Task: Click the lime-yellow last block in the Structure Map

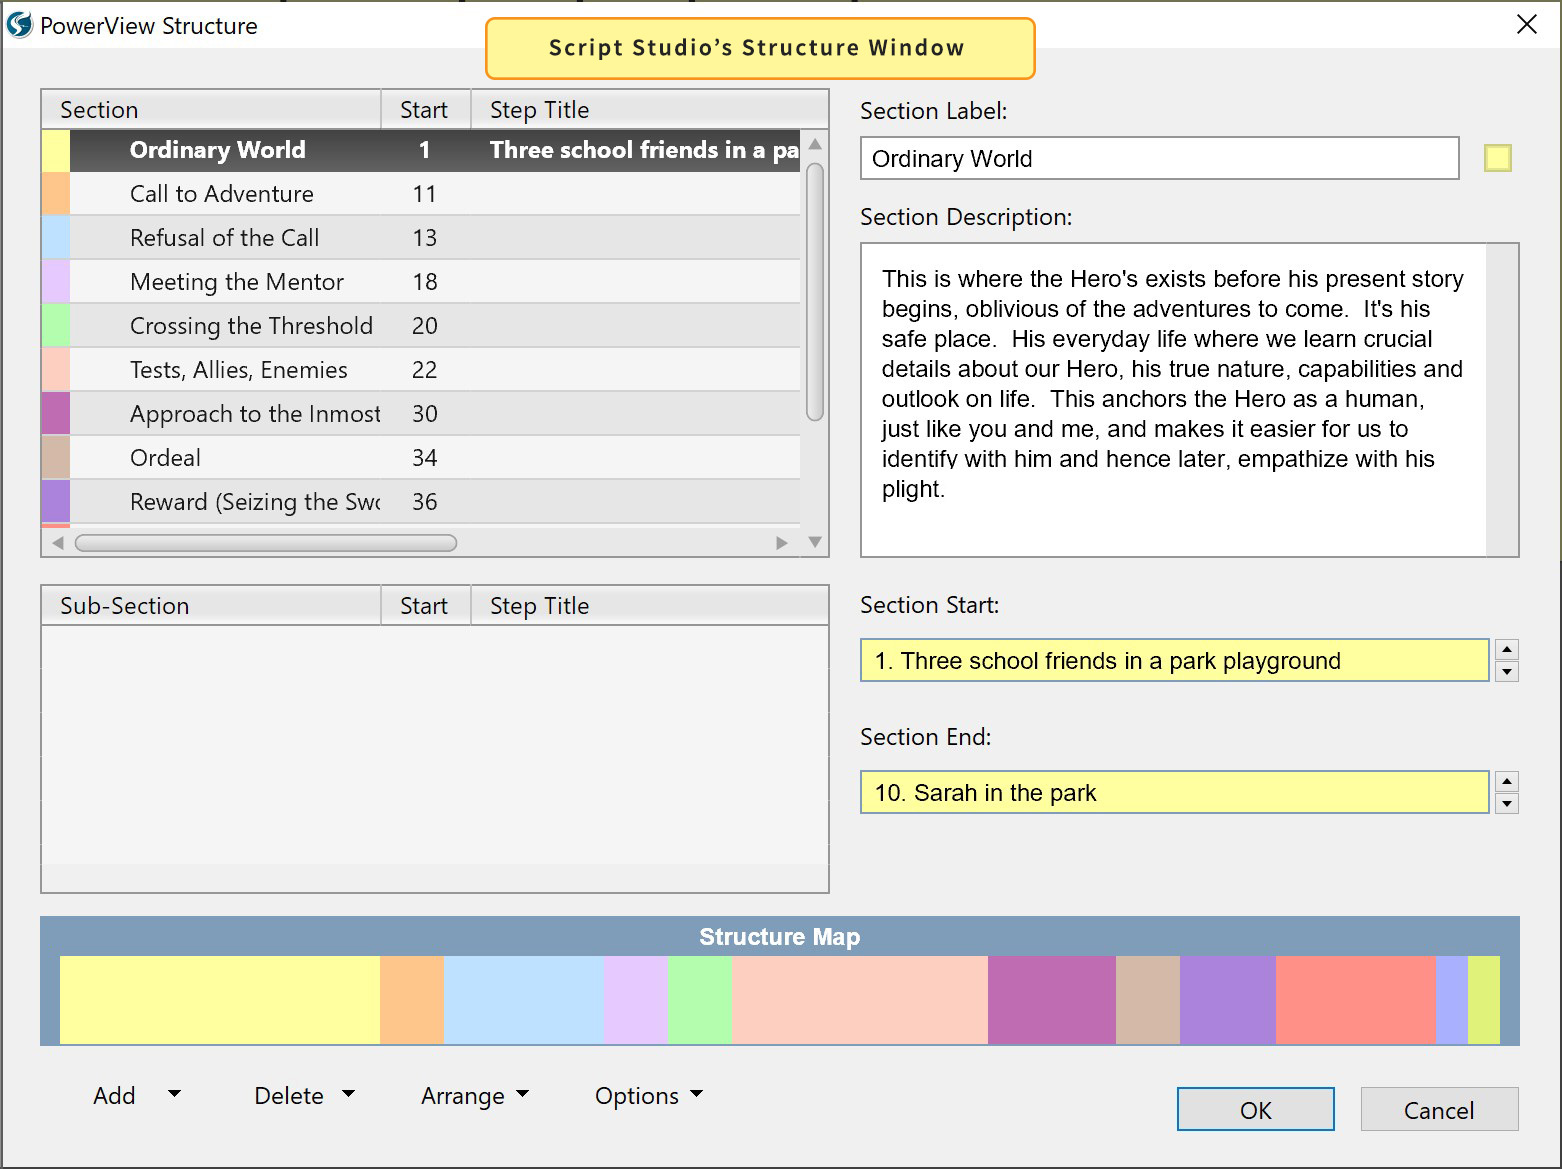Action: 1484,1000
